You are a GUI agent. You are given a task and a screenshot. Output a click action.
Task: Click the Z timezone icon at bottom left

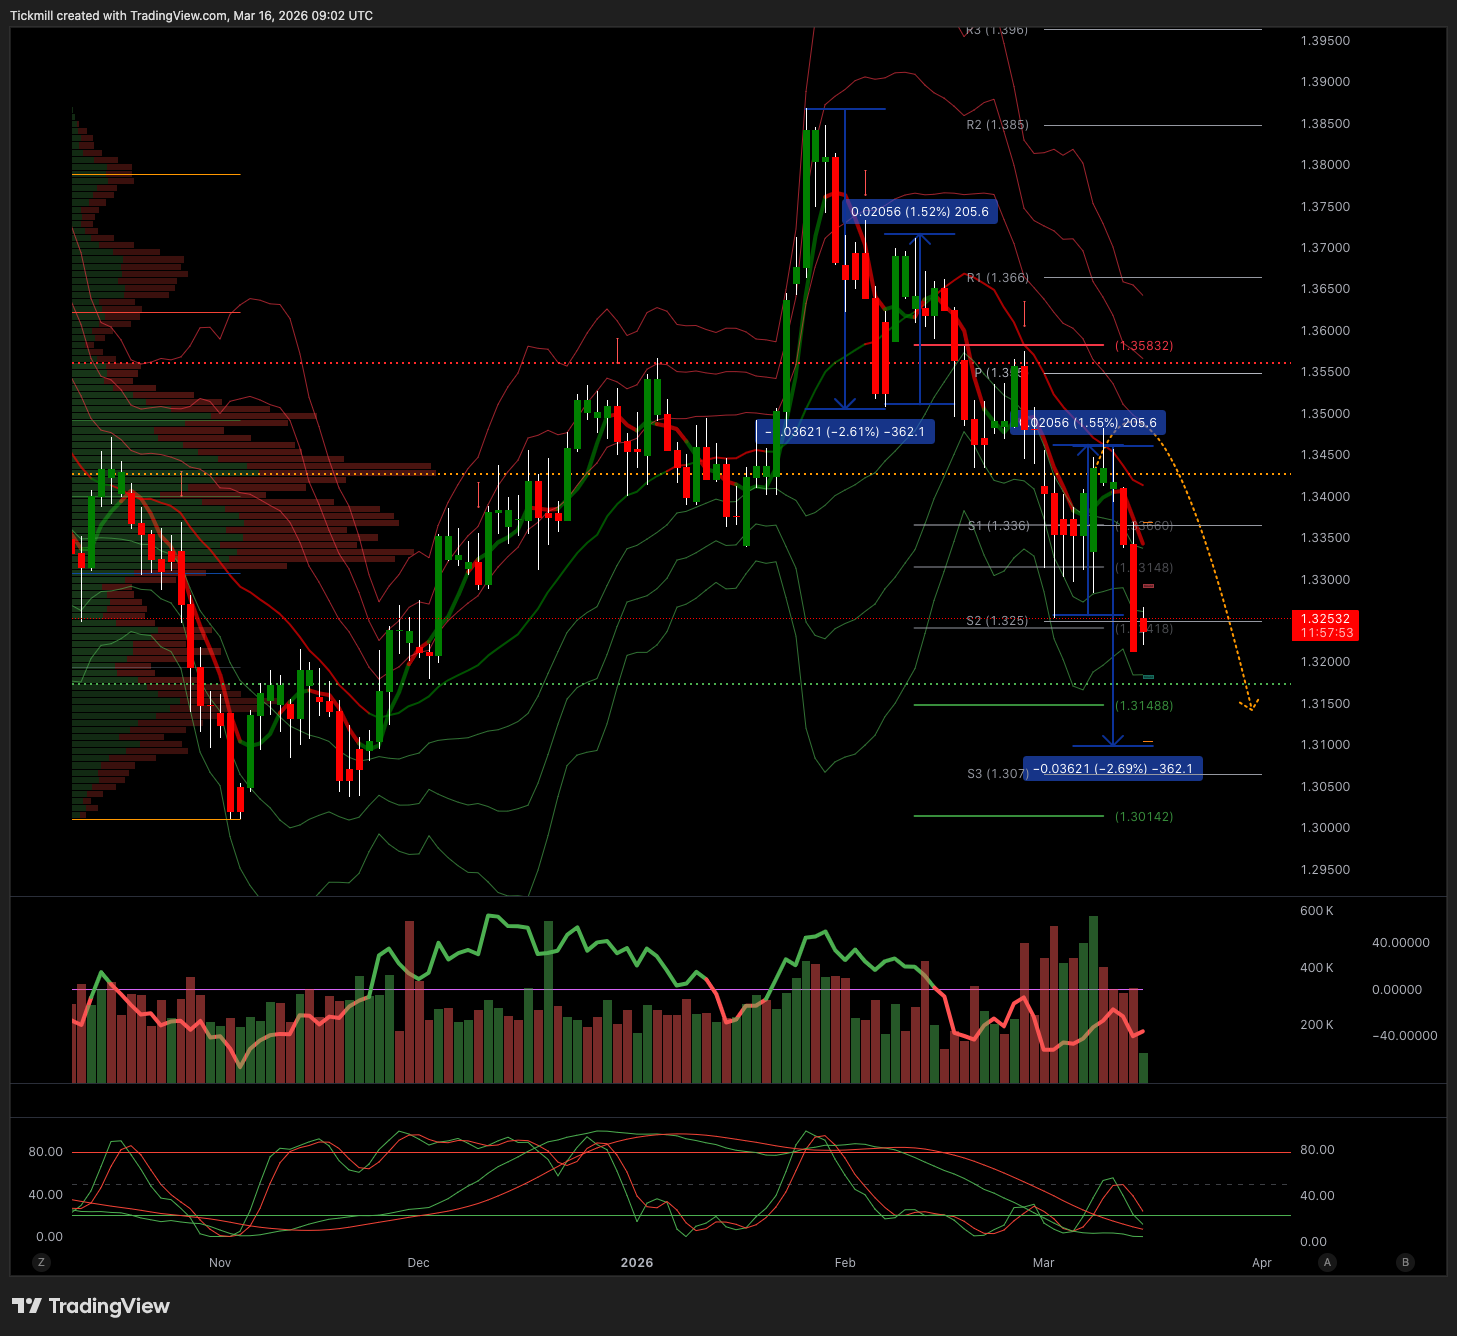[x=41, y=1262]
